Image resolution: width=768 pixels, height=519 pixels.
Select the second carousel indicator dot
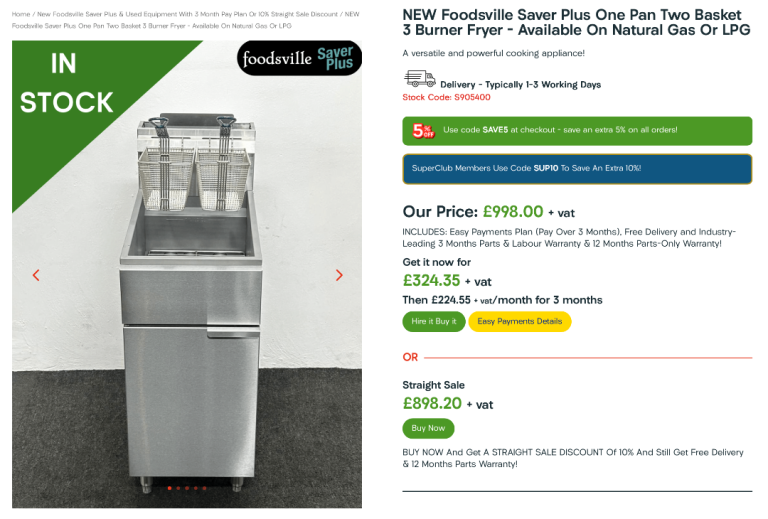tap(178, 488)
